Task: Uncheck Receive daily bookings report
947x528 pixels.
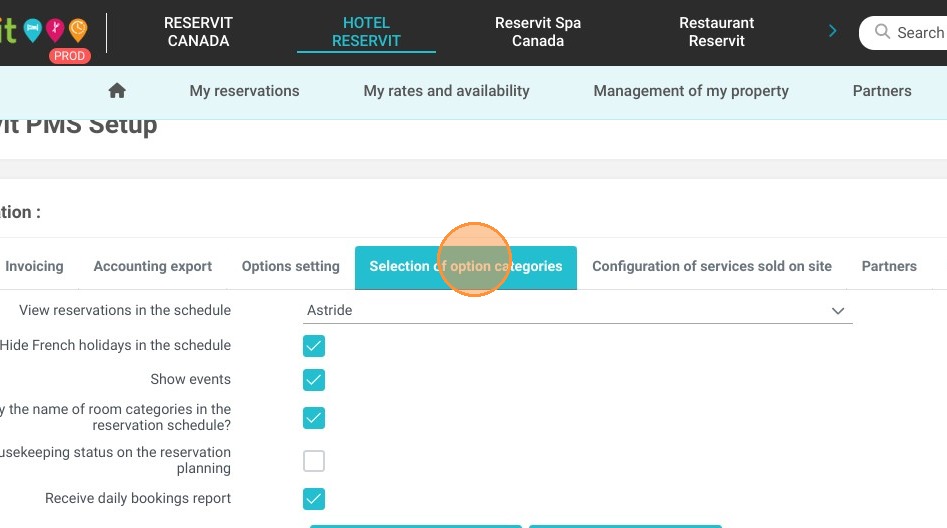Action: click(314, 499)
